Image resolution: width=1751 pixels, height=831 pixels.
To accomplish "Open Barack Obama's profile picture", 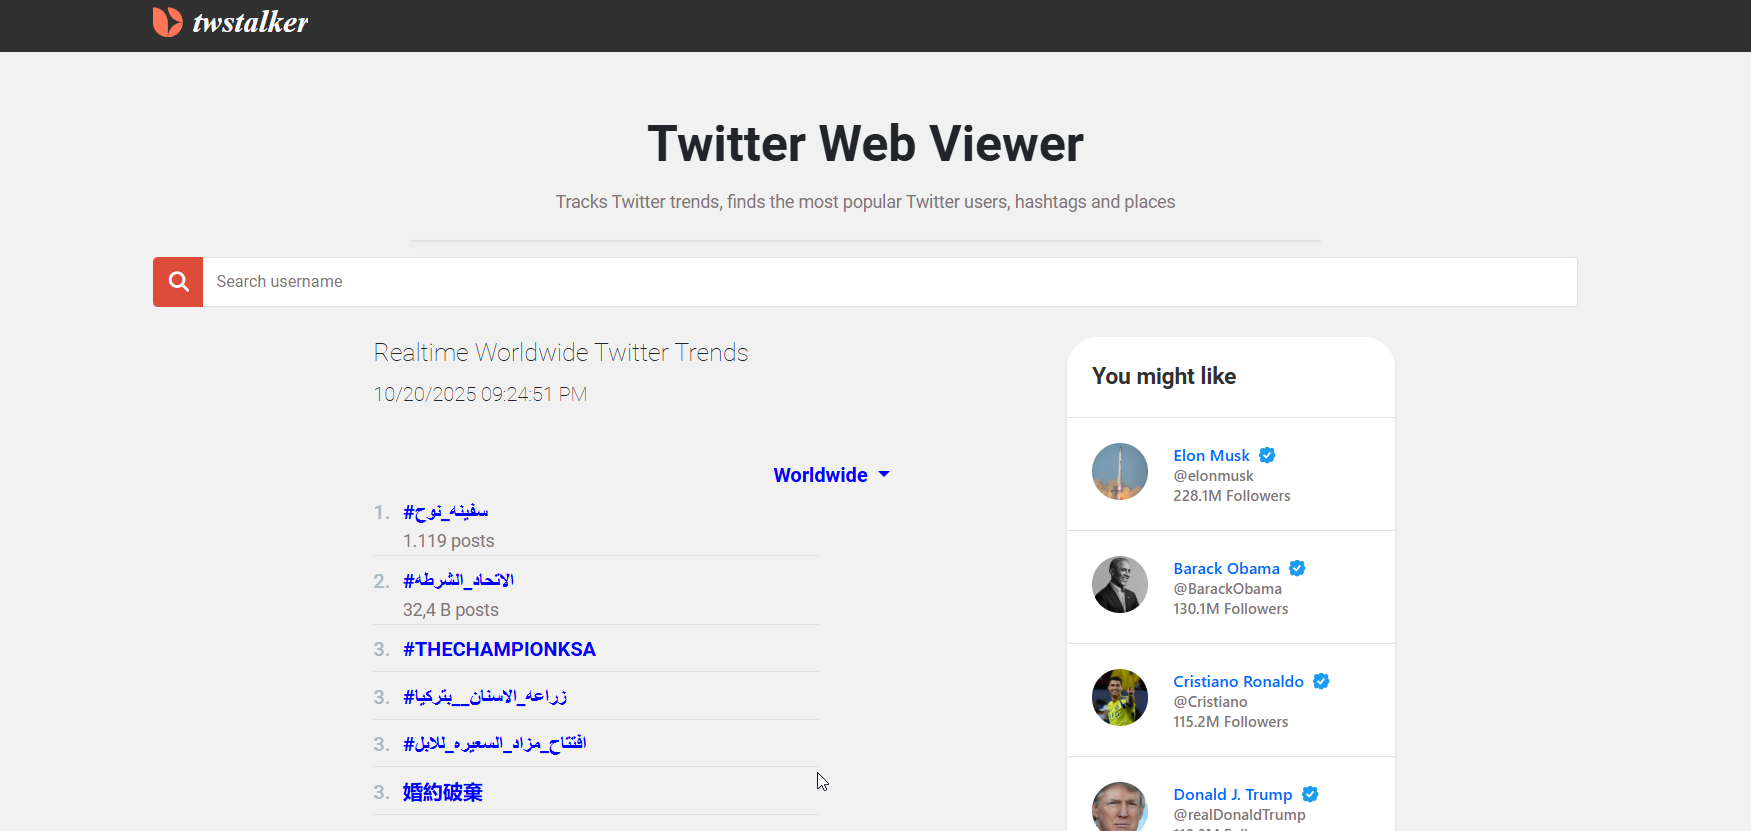I will pos(1120,585).
